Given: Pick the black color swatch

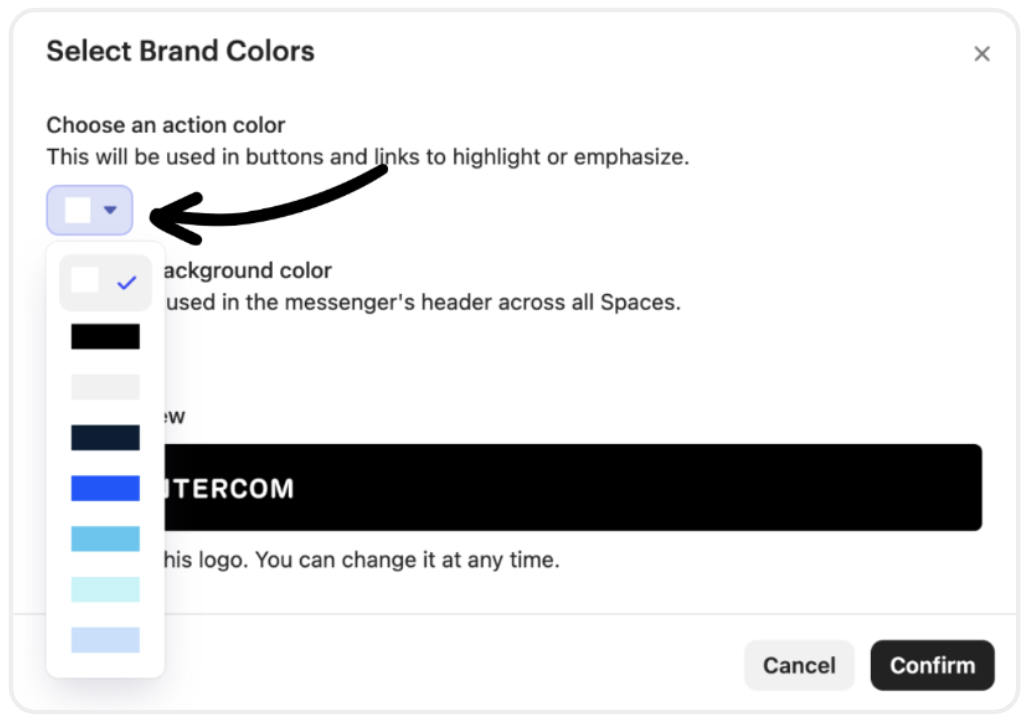Looking at the screenshot, I should point(106,336).
